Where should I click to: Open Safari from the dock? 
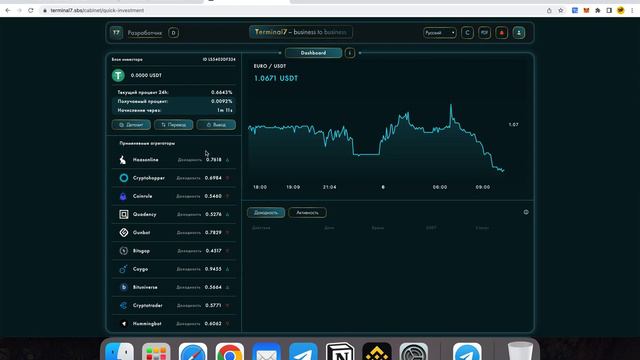193,351
